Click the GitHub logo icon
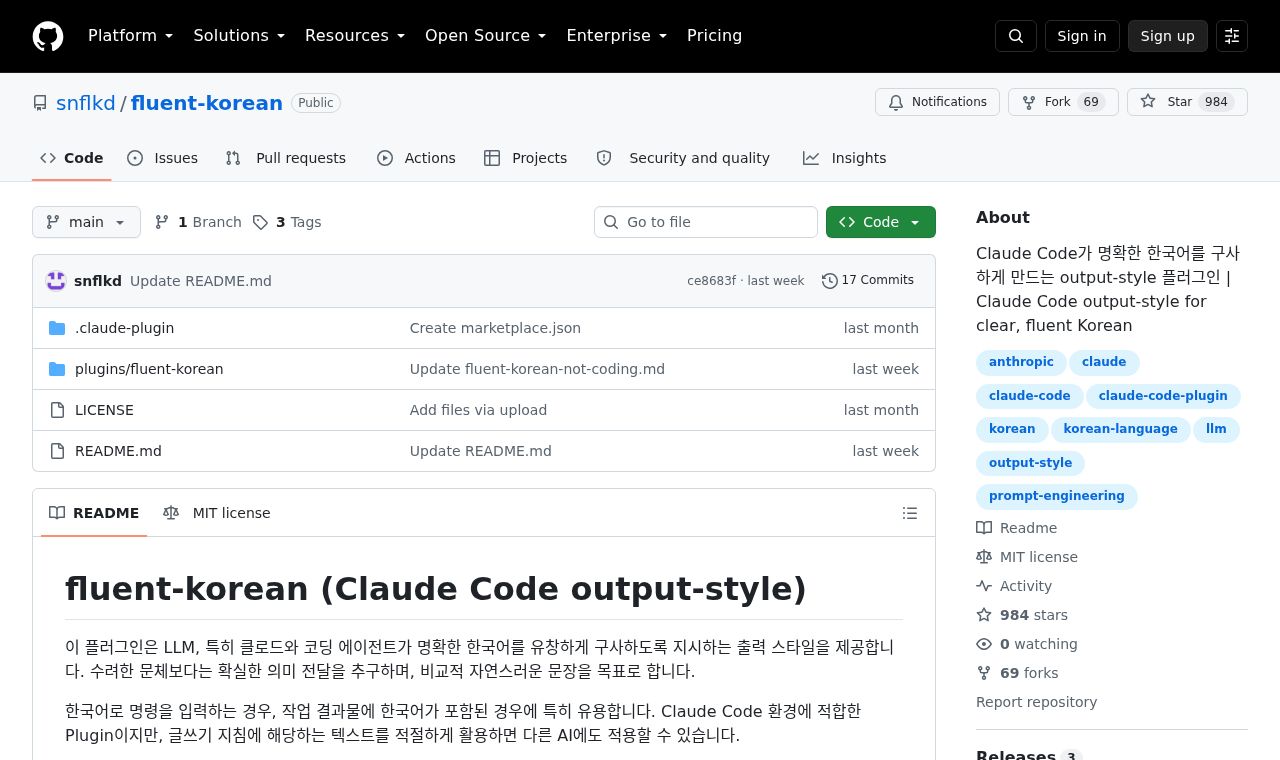 coord(48,36)
